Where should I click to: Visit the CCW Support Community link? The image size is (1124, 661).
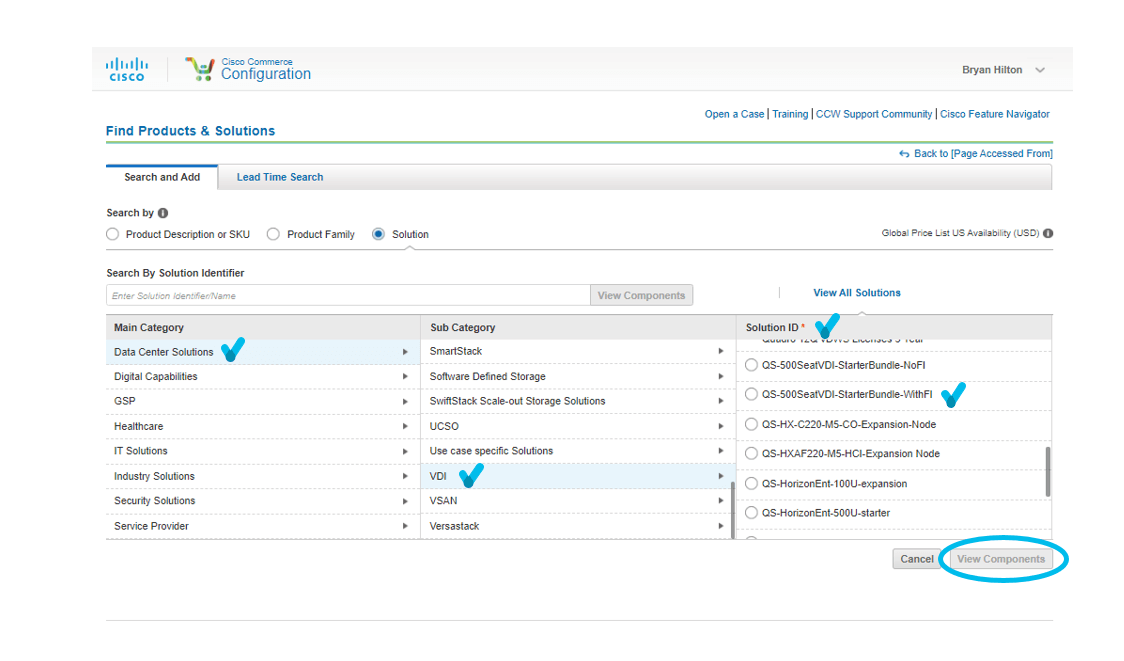click(874, 114)
